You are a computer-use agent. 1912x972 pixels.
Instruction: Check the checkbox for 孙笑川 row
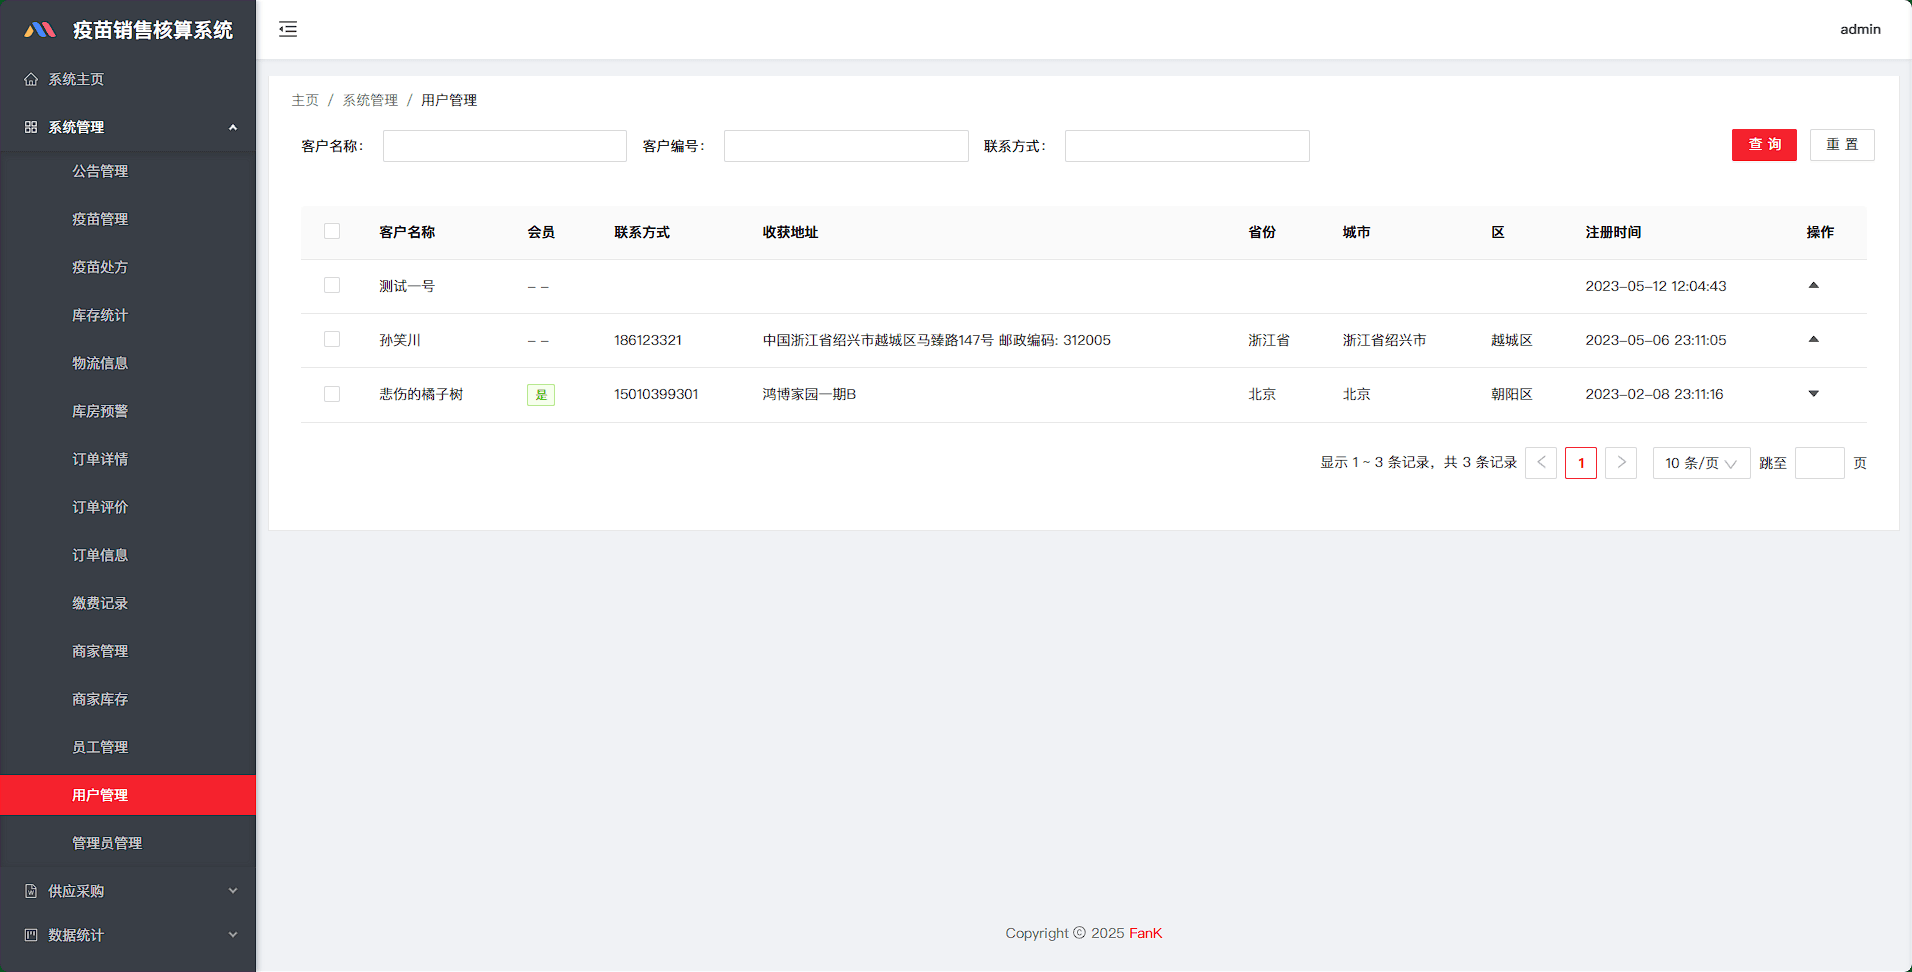coord(332,340)
